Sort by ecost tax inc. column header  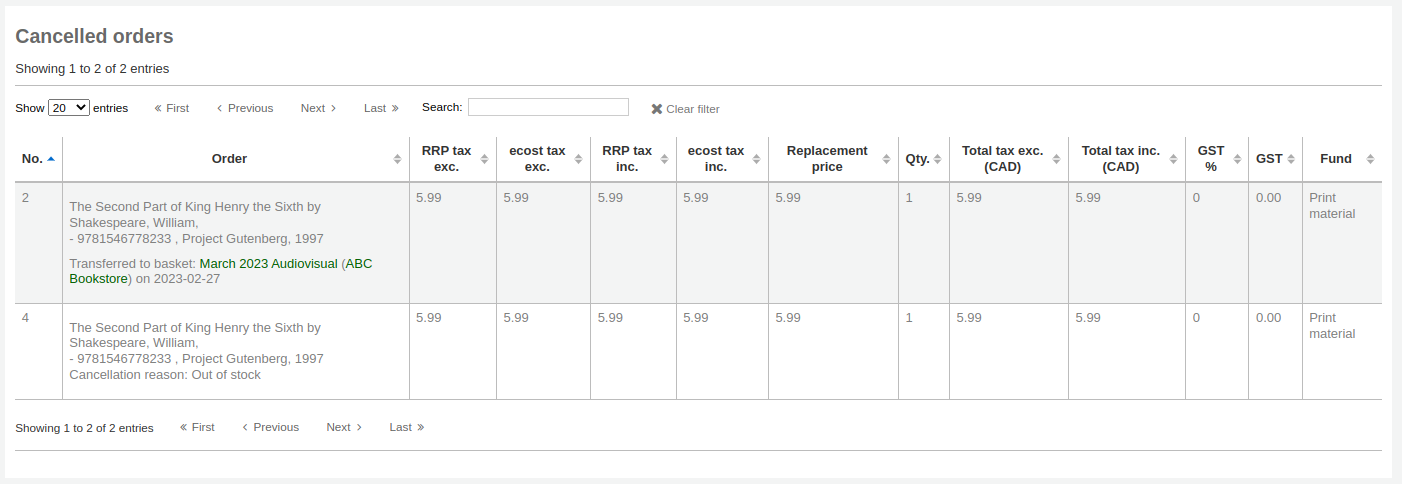click(x=715, y=158)
